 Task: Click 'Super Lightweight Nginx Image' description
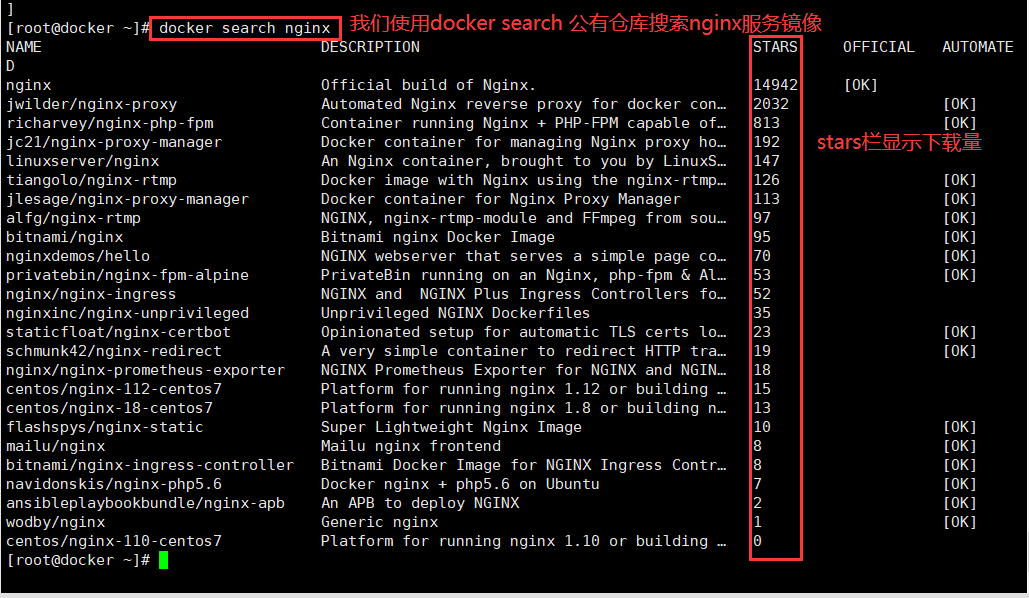[451, 428]
